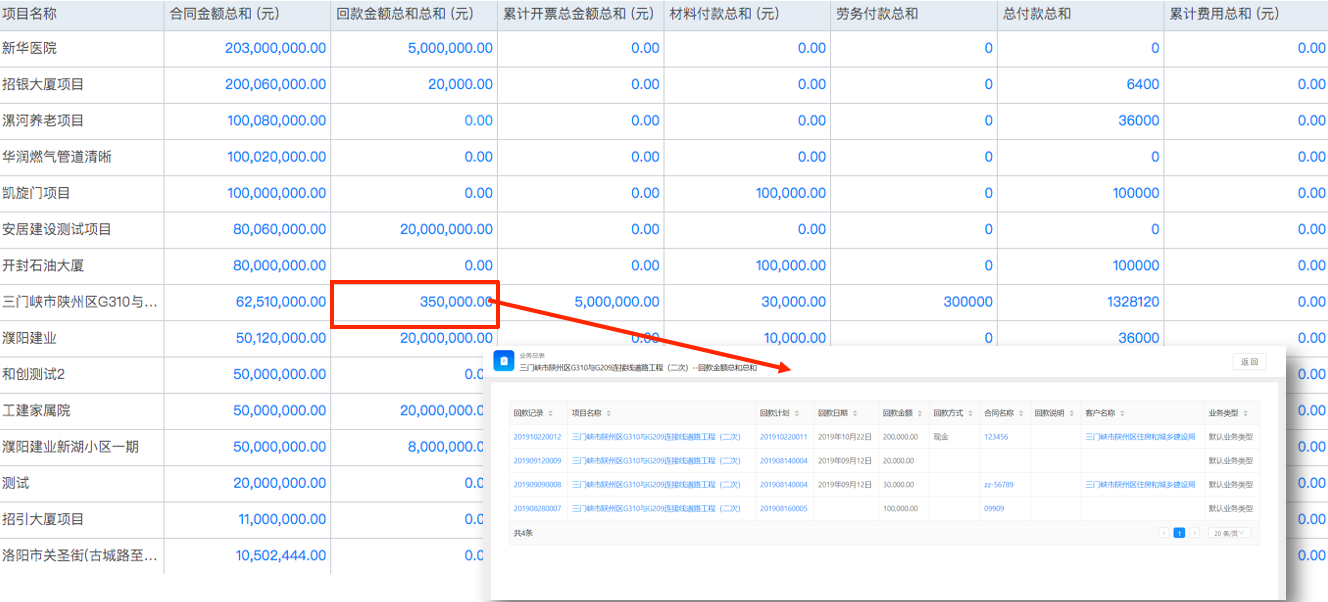Click sort arrows beside 业务类型 header
This screenshot has height=602, width=1328.
pyautogui.click(x=1246, y=413)
